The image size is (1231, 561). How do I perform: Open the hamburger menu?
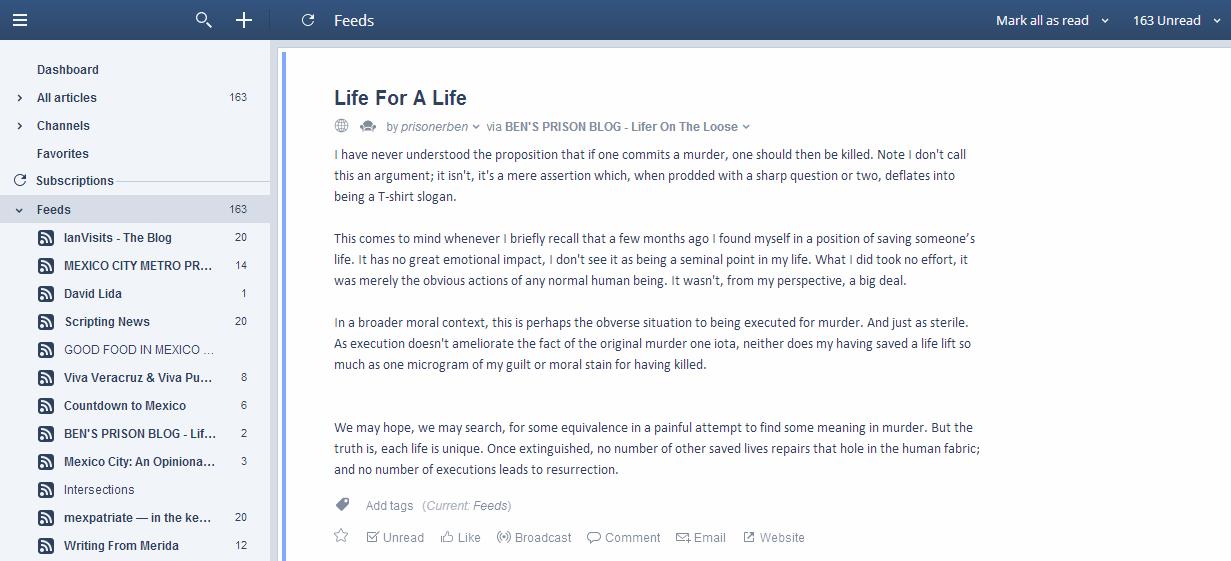pos(20,20)
